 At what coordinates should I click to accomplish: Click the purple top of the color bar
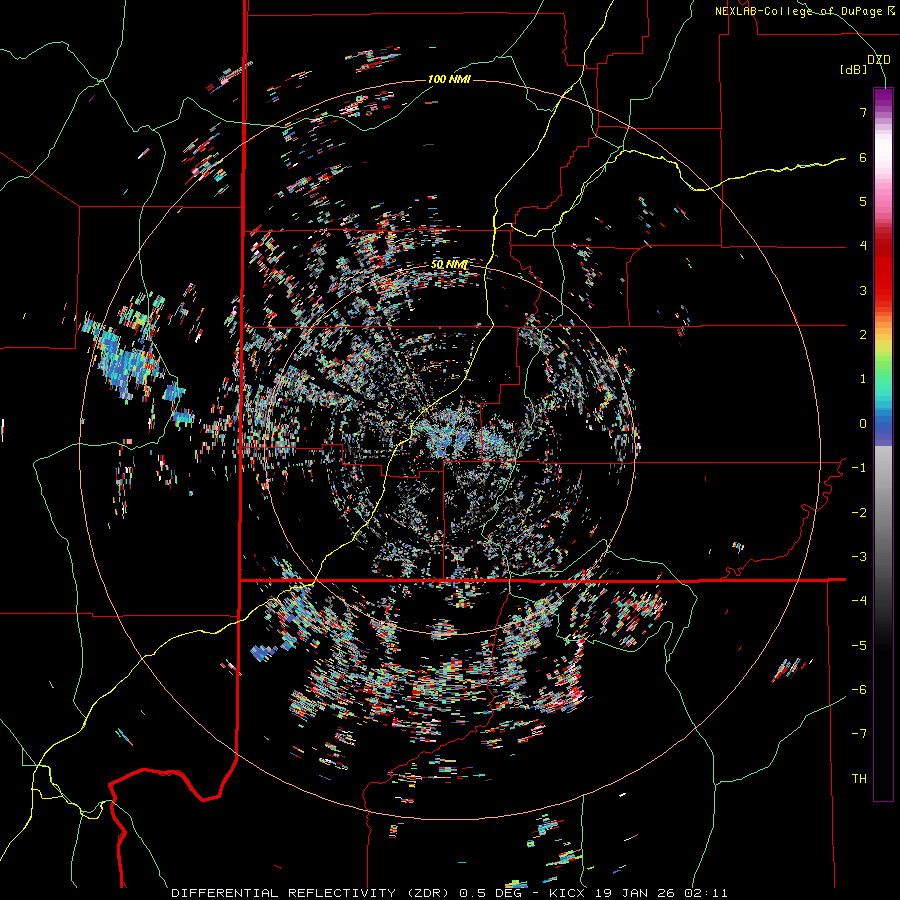click(x=883, y=99)
